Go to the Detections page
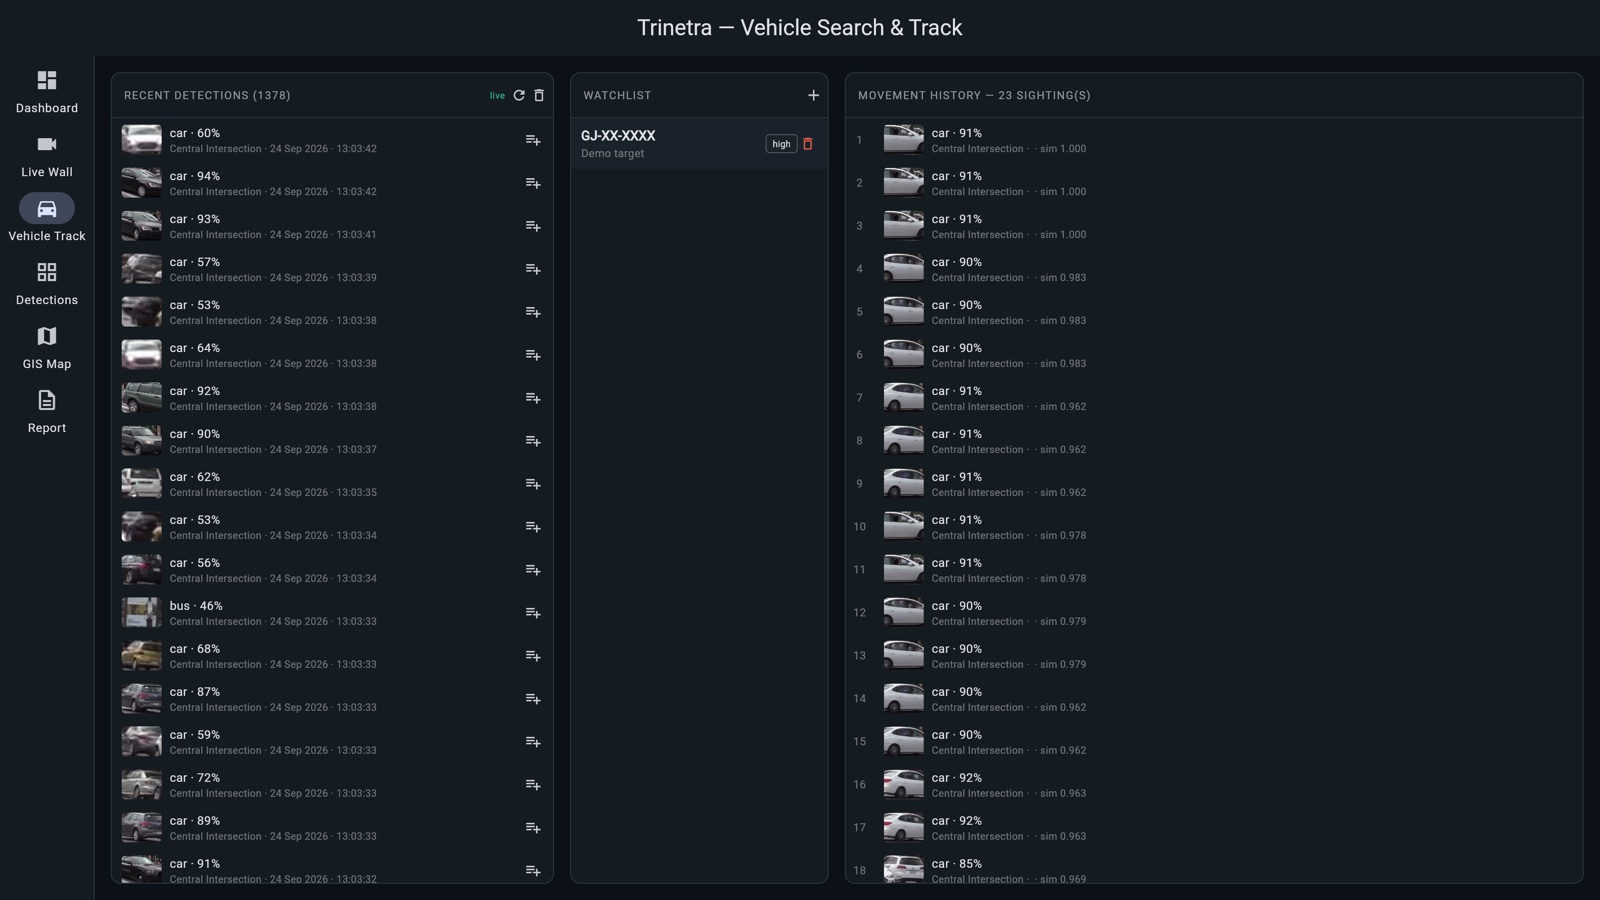1600x900 pixels. pyautogui.click(x=47, y=283)
